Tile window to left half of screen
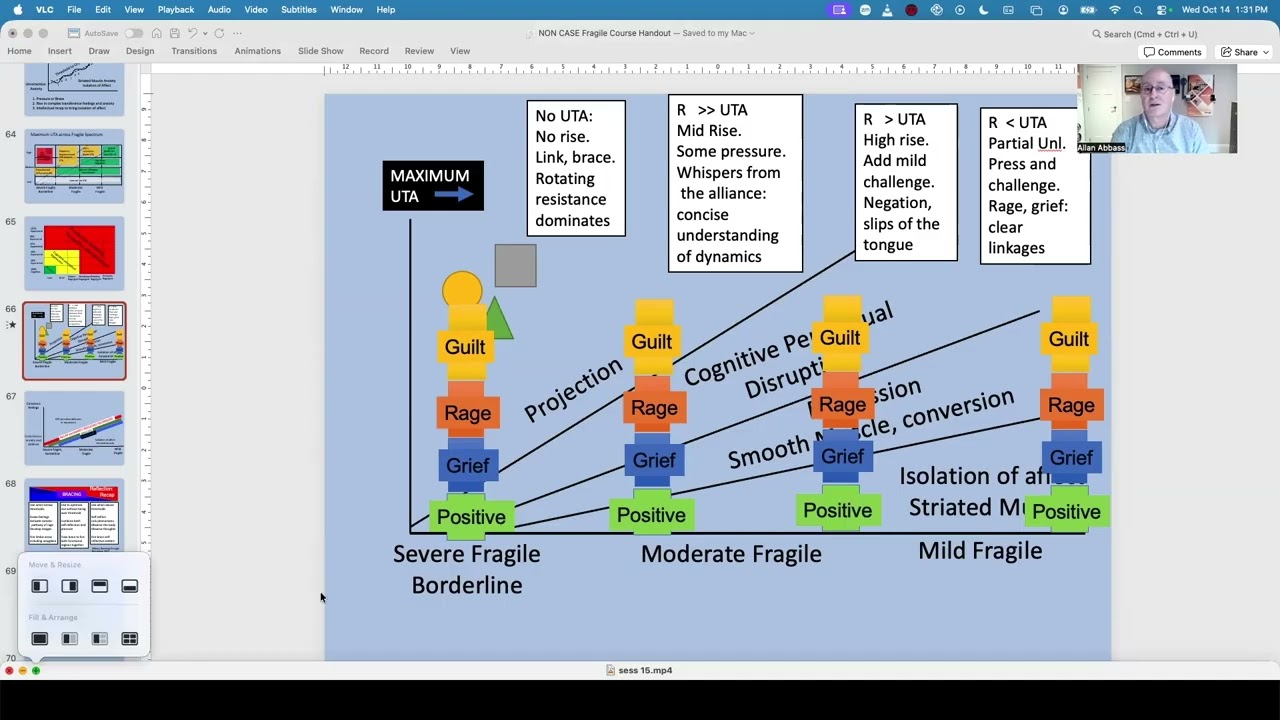Image resolution: width=1280 pixels, height=720 pixels. 40,586
